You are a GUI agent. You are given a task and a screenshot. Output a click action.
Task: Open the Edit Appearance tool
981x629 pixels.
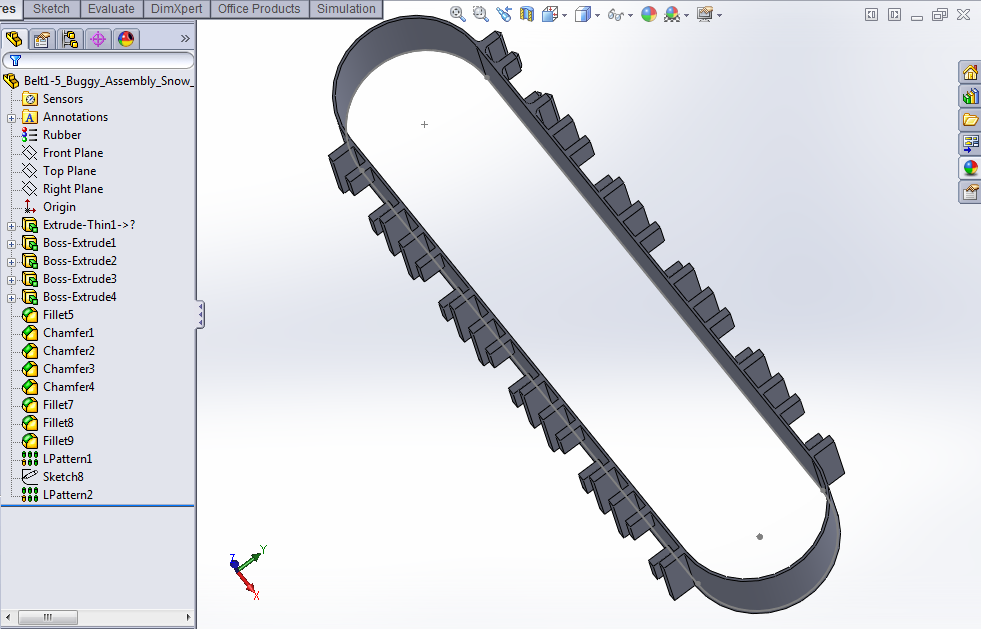(649, 15)
